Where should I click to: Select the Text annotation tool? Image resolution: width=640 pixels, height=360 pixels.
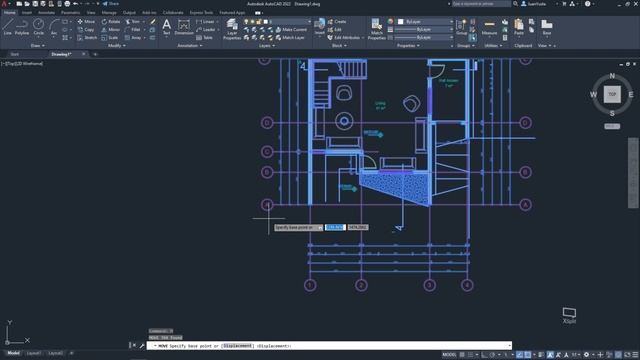pos(167,27)
